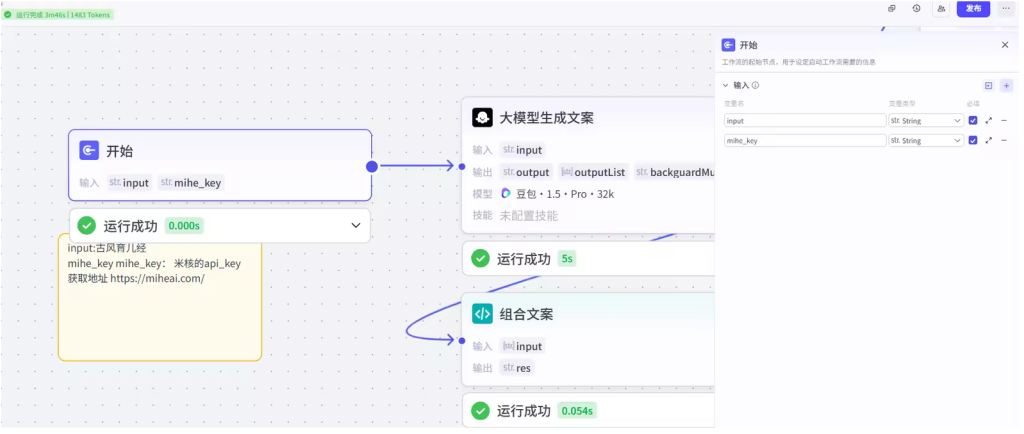This screenshot has width=1024, height=434.
Task: Collapse the 输入 section in side panel
Action: [727, 86]
